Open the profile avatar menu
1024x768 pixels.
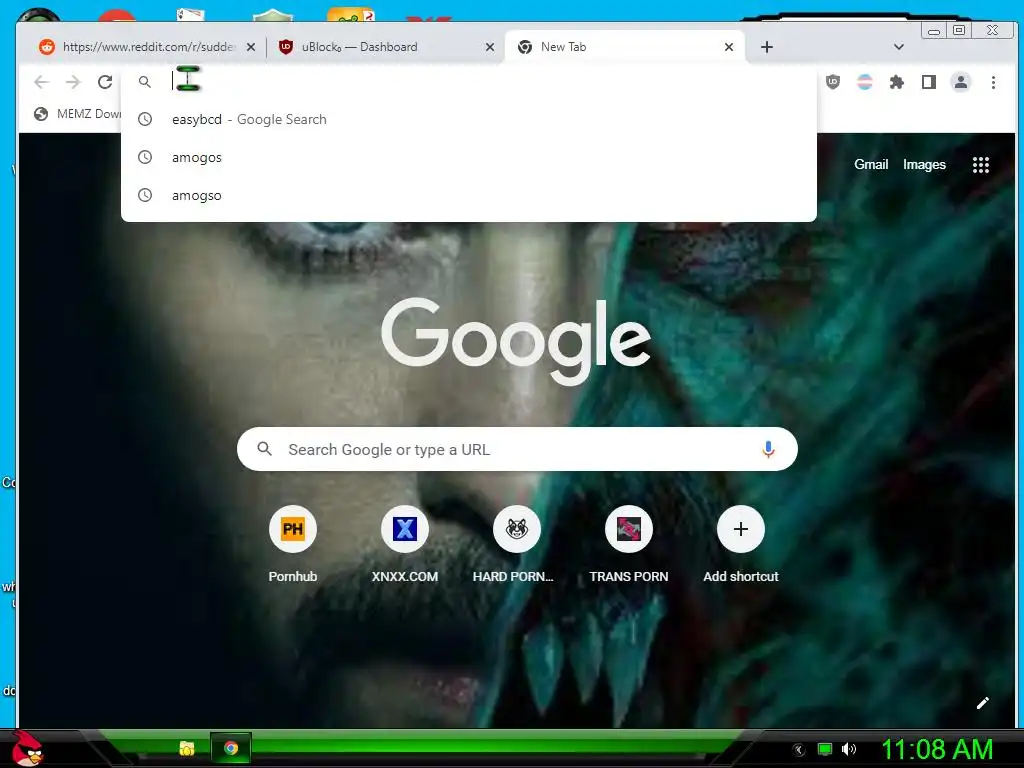[x=961, y=82]
